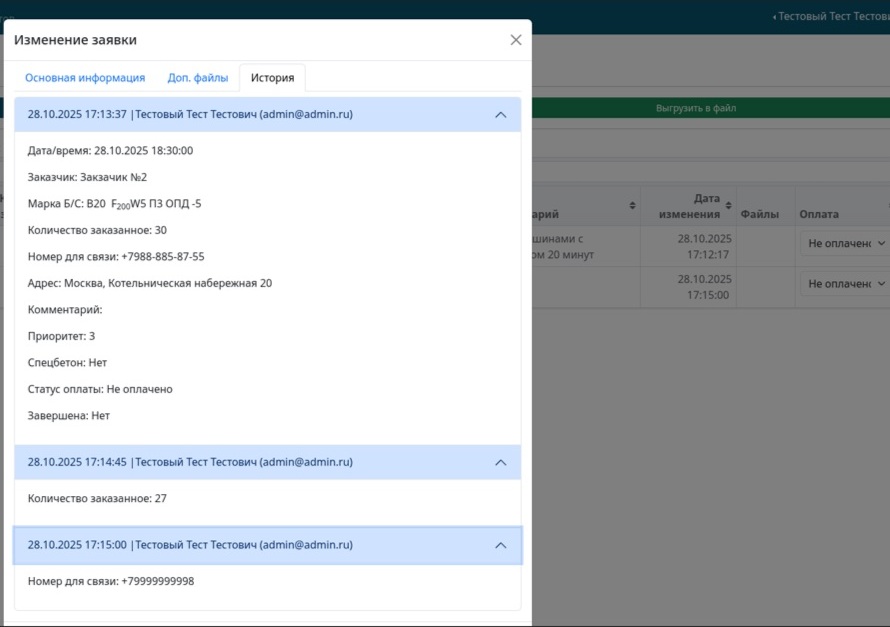Click the Адрес: Москва, Котельническая набережная line
The width and height of the screenshot is (890, 627).
tap(150, 284)
